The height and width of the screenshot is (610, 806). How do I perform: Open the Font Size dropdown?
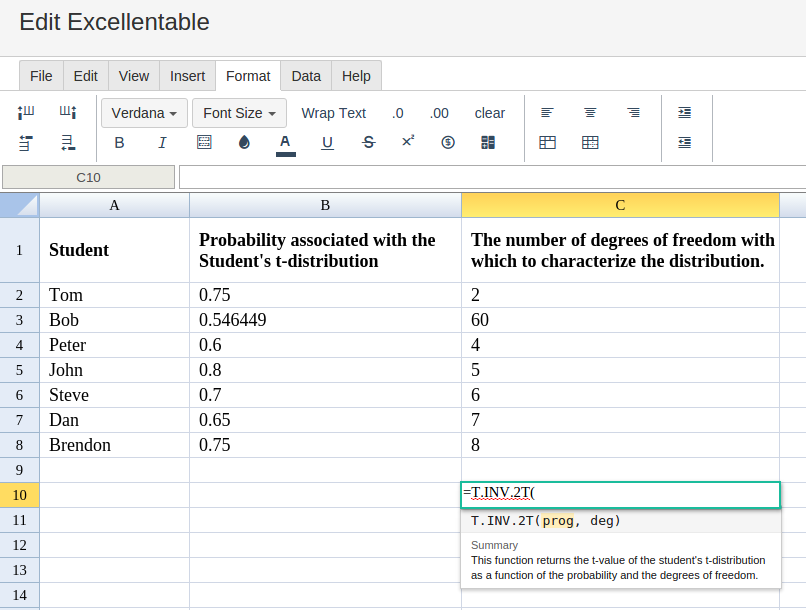pos(239,113)
